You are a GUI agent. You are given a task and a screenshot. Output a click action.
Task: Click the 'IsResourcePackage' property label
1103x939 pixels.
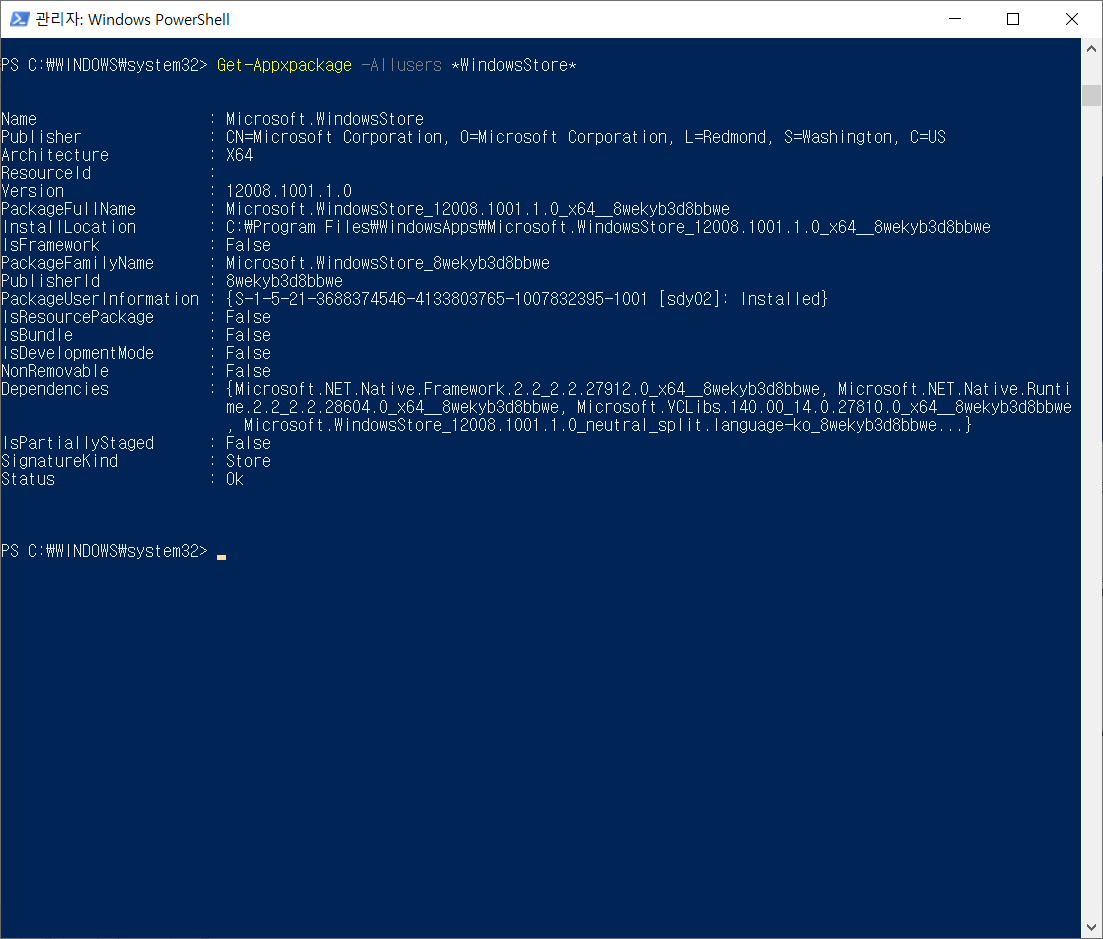(x=77, y=317)
